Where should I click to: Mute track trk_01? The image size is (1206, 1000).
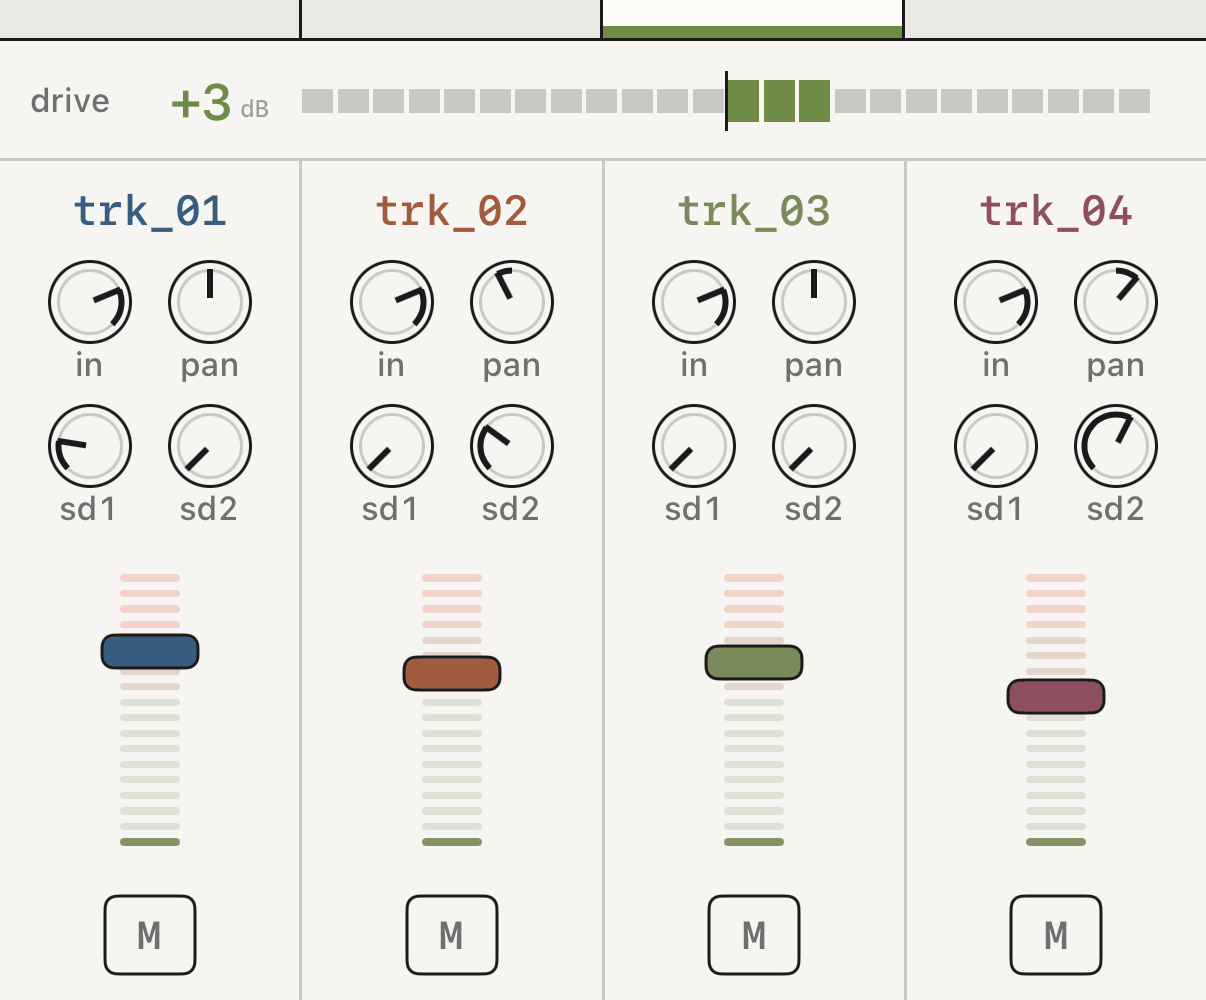pyautogui.click(x=150, y=935)
